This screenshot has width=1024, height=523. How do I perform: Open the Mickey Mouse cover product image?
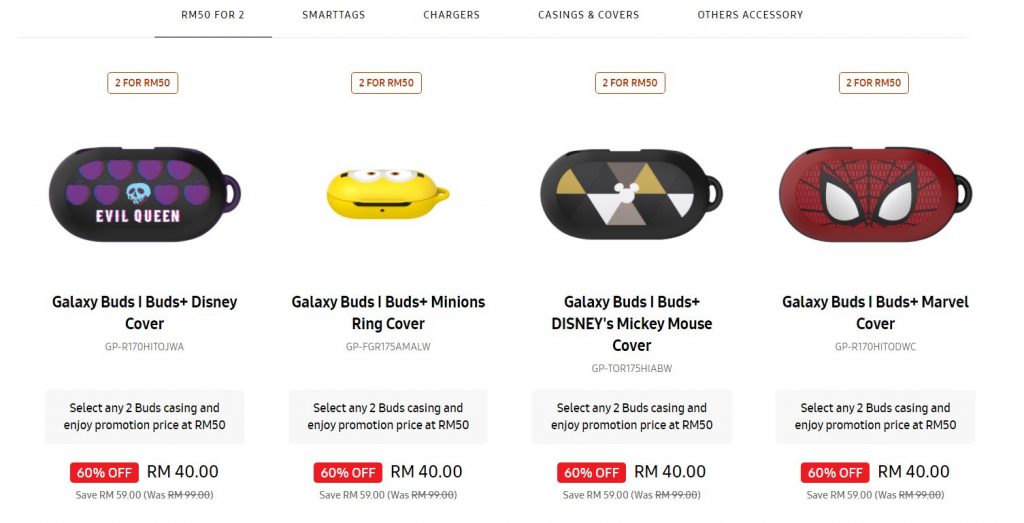tap(631, 195)
